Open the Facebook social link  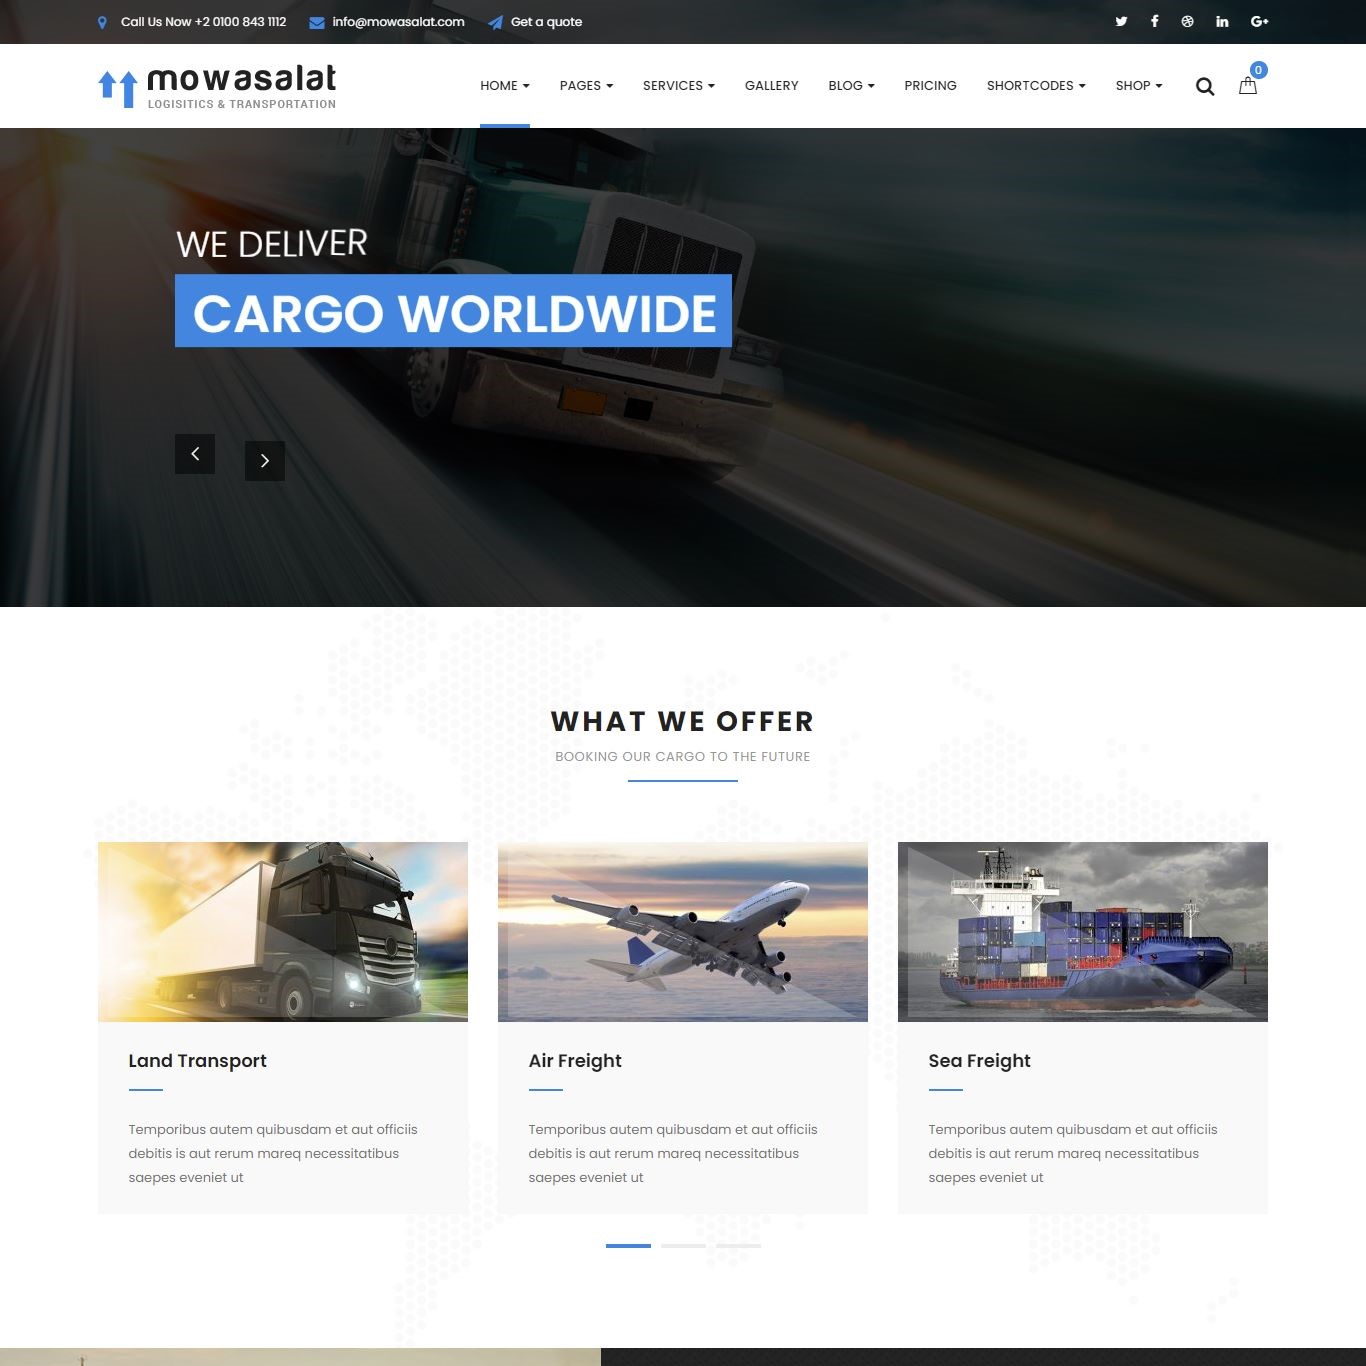(x=1154, y=21)
